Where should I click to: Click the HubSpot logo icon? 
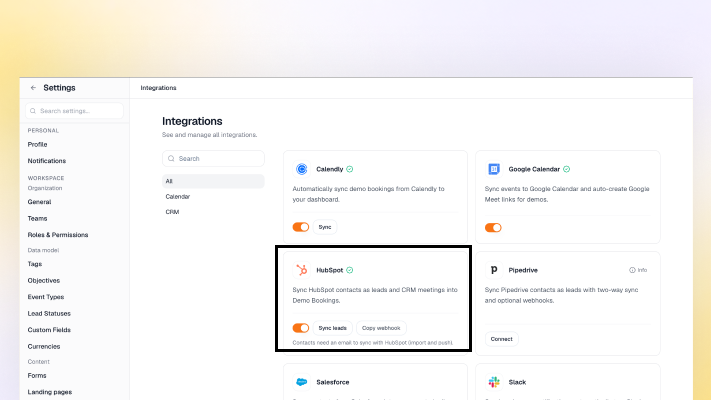pos(302,270)
